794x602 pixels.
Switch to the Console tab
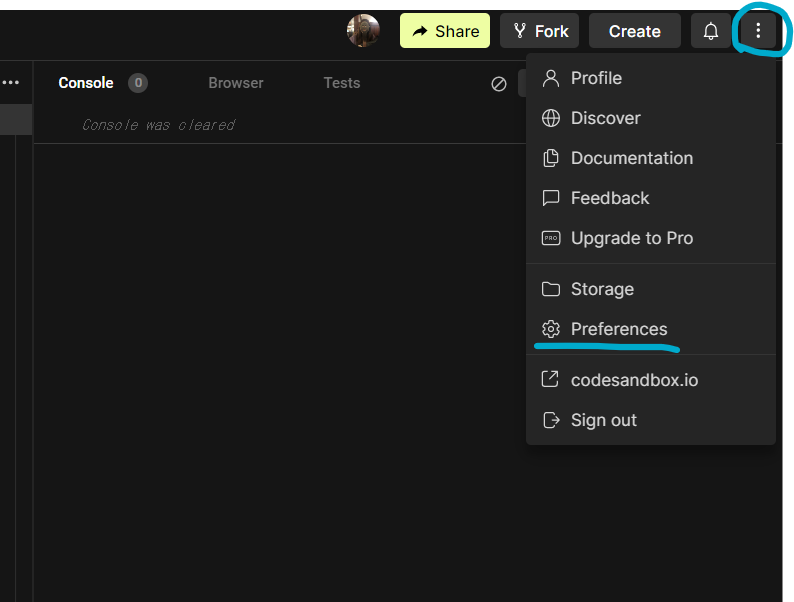click(x=86, y=83)
